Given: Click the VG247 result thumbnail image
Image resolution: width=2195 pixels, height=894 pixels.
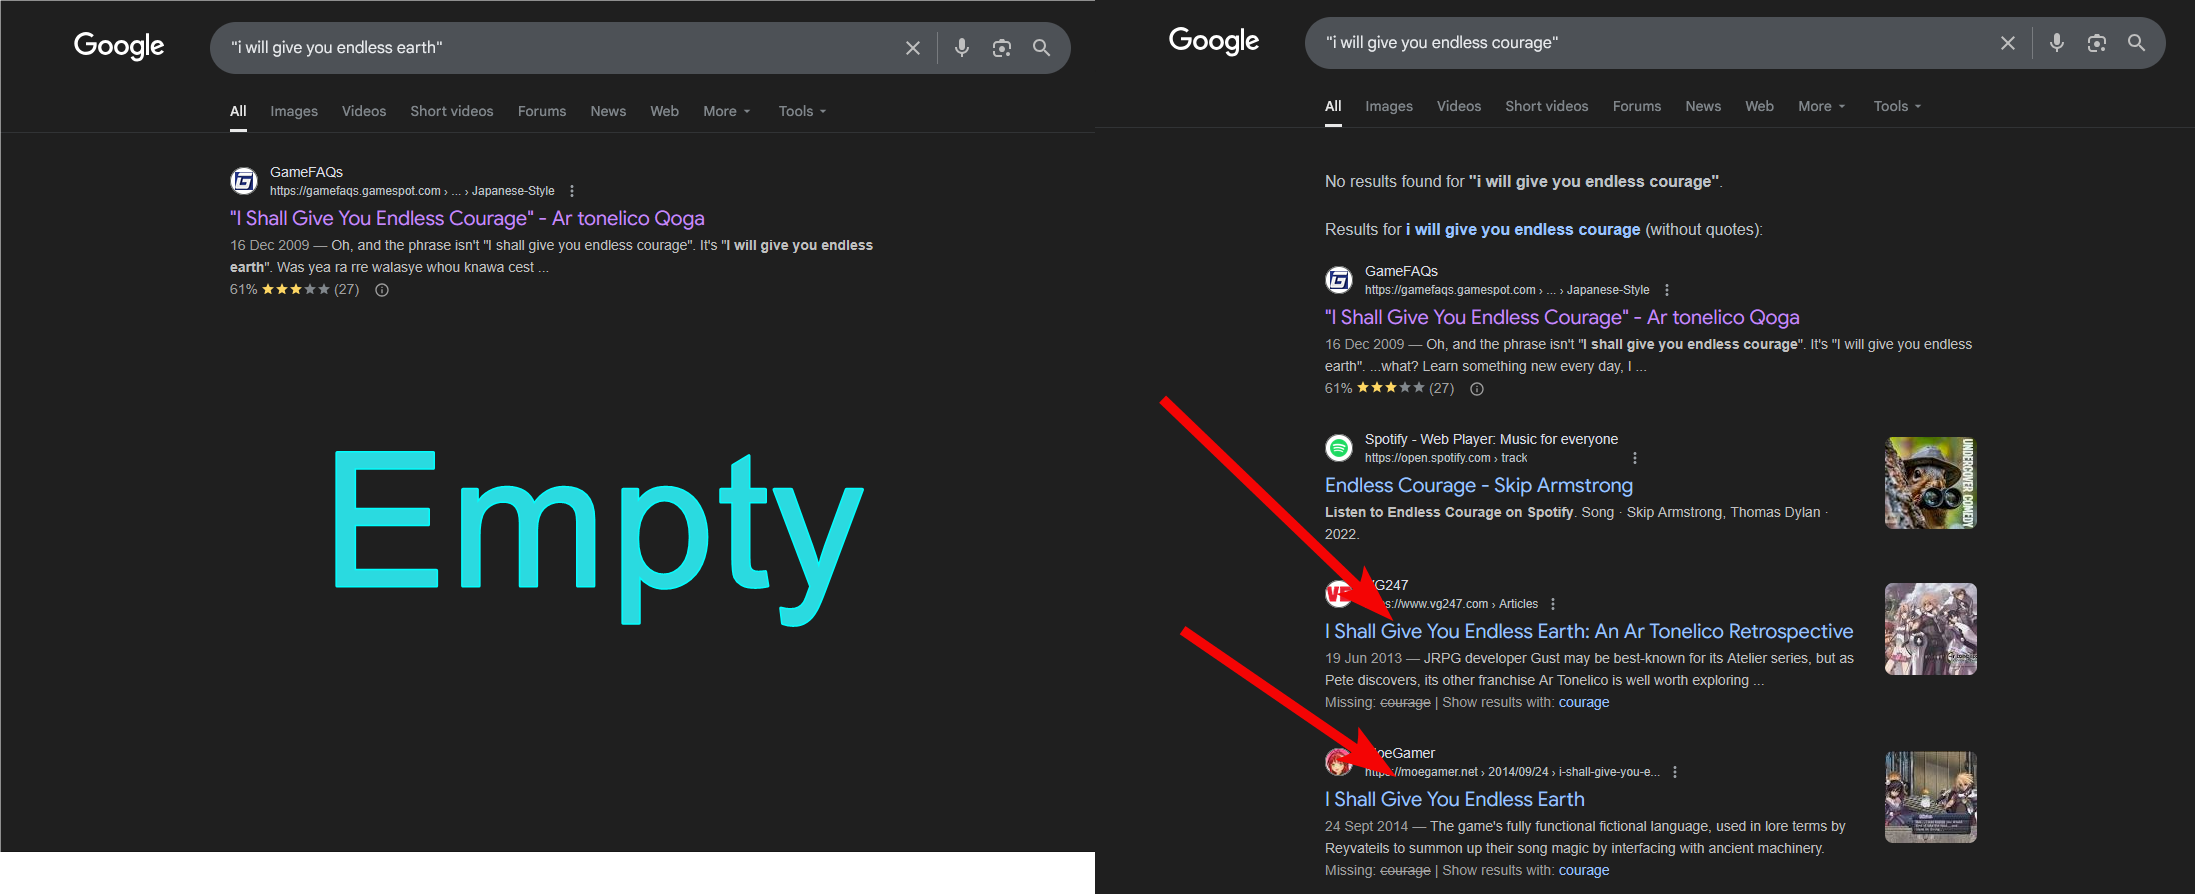Looking at the screenshot, I should 1931,629.
